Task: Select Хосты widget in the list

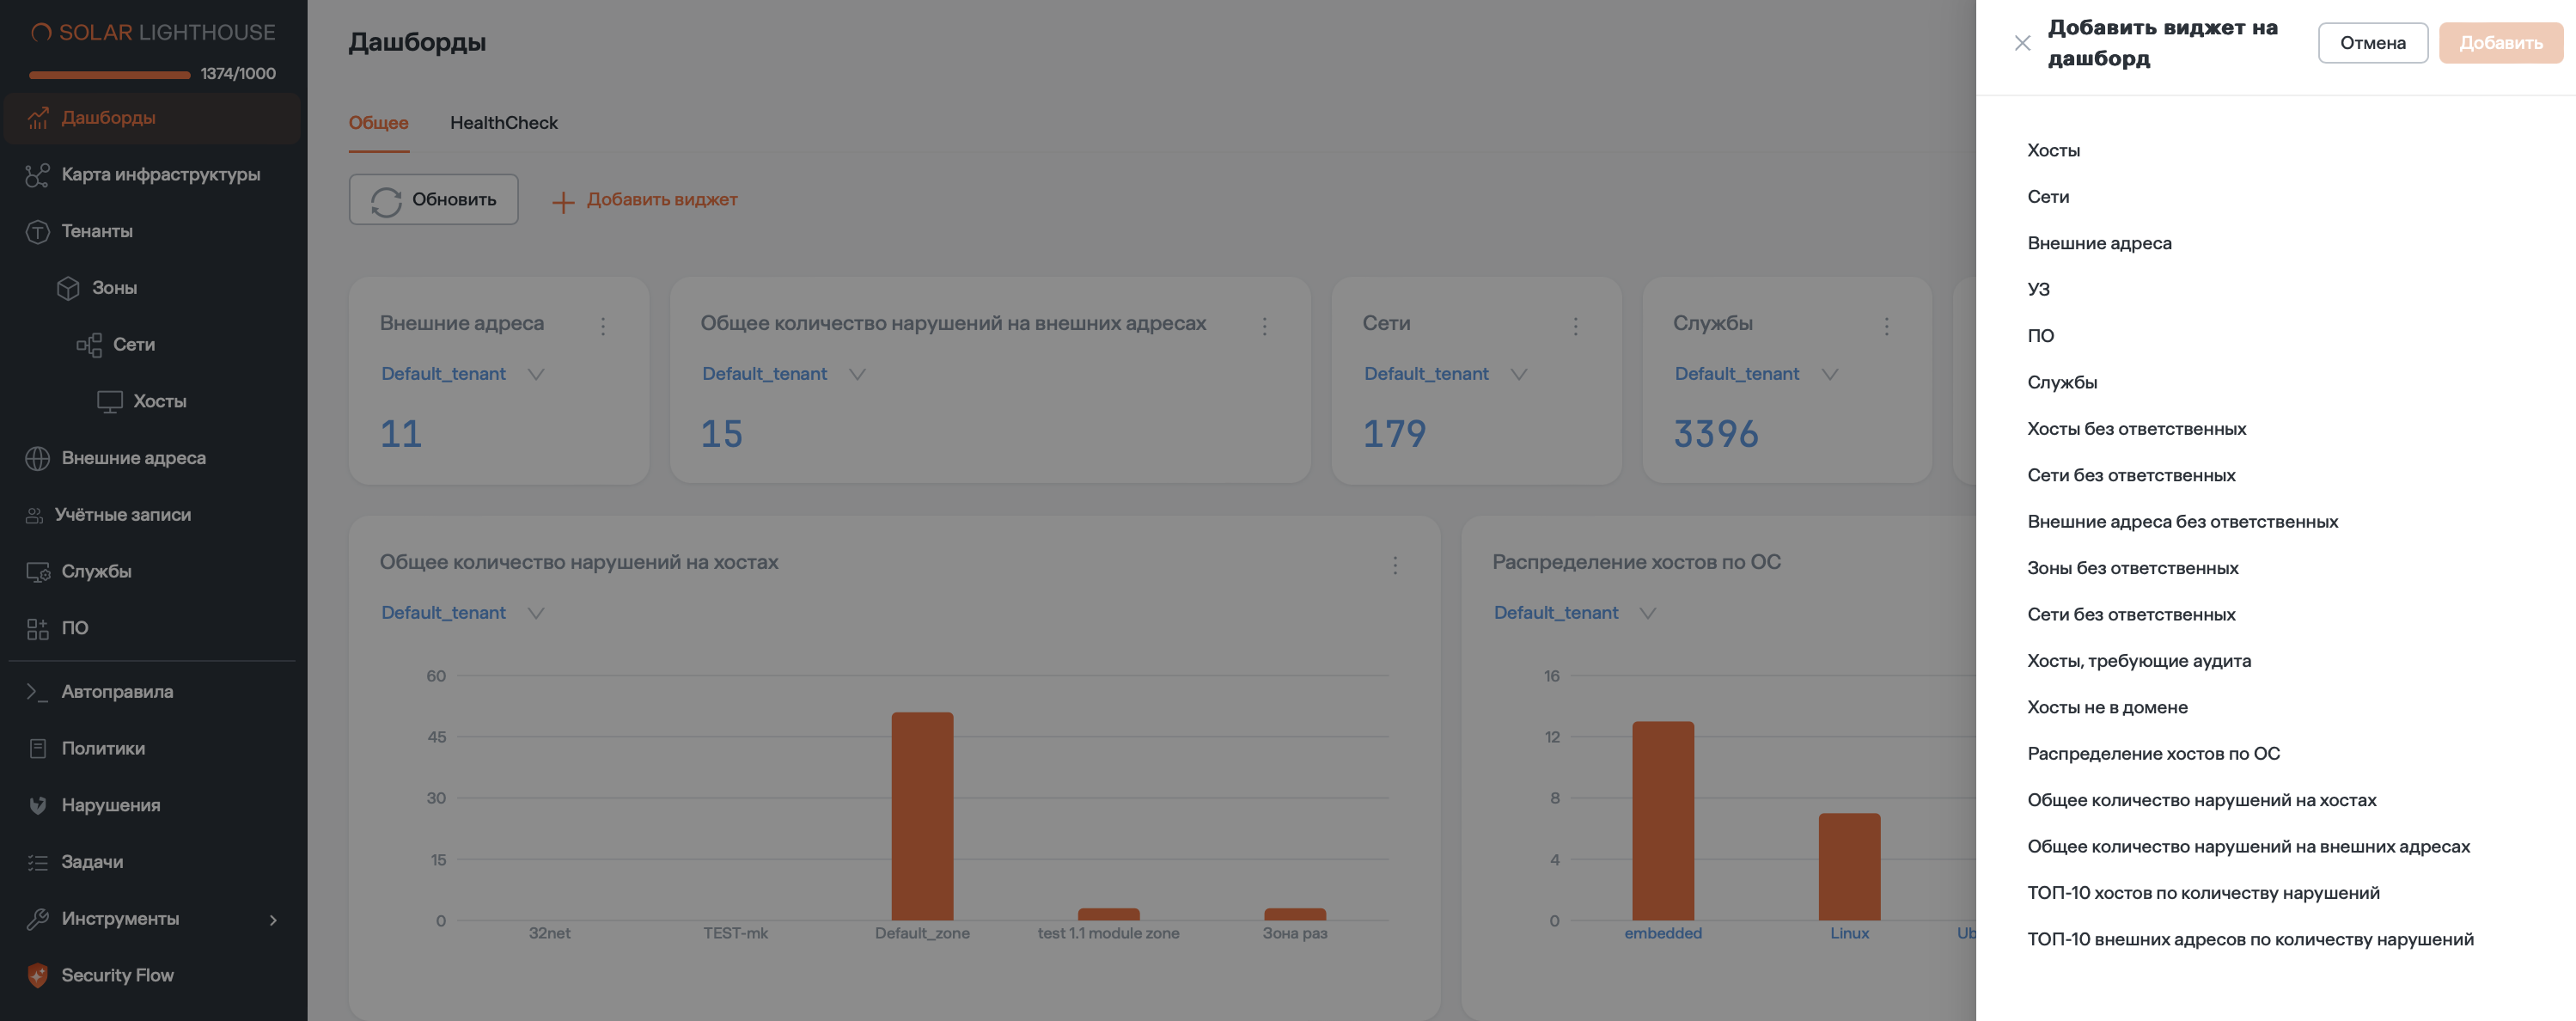Action: (2054, 151)
